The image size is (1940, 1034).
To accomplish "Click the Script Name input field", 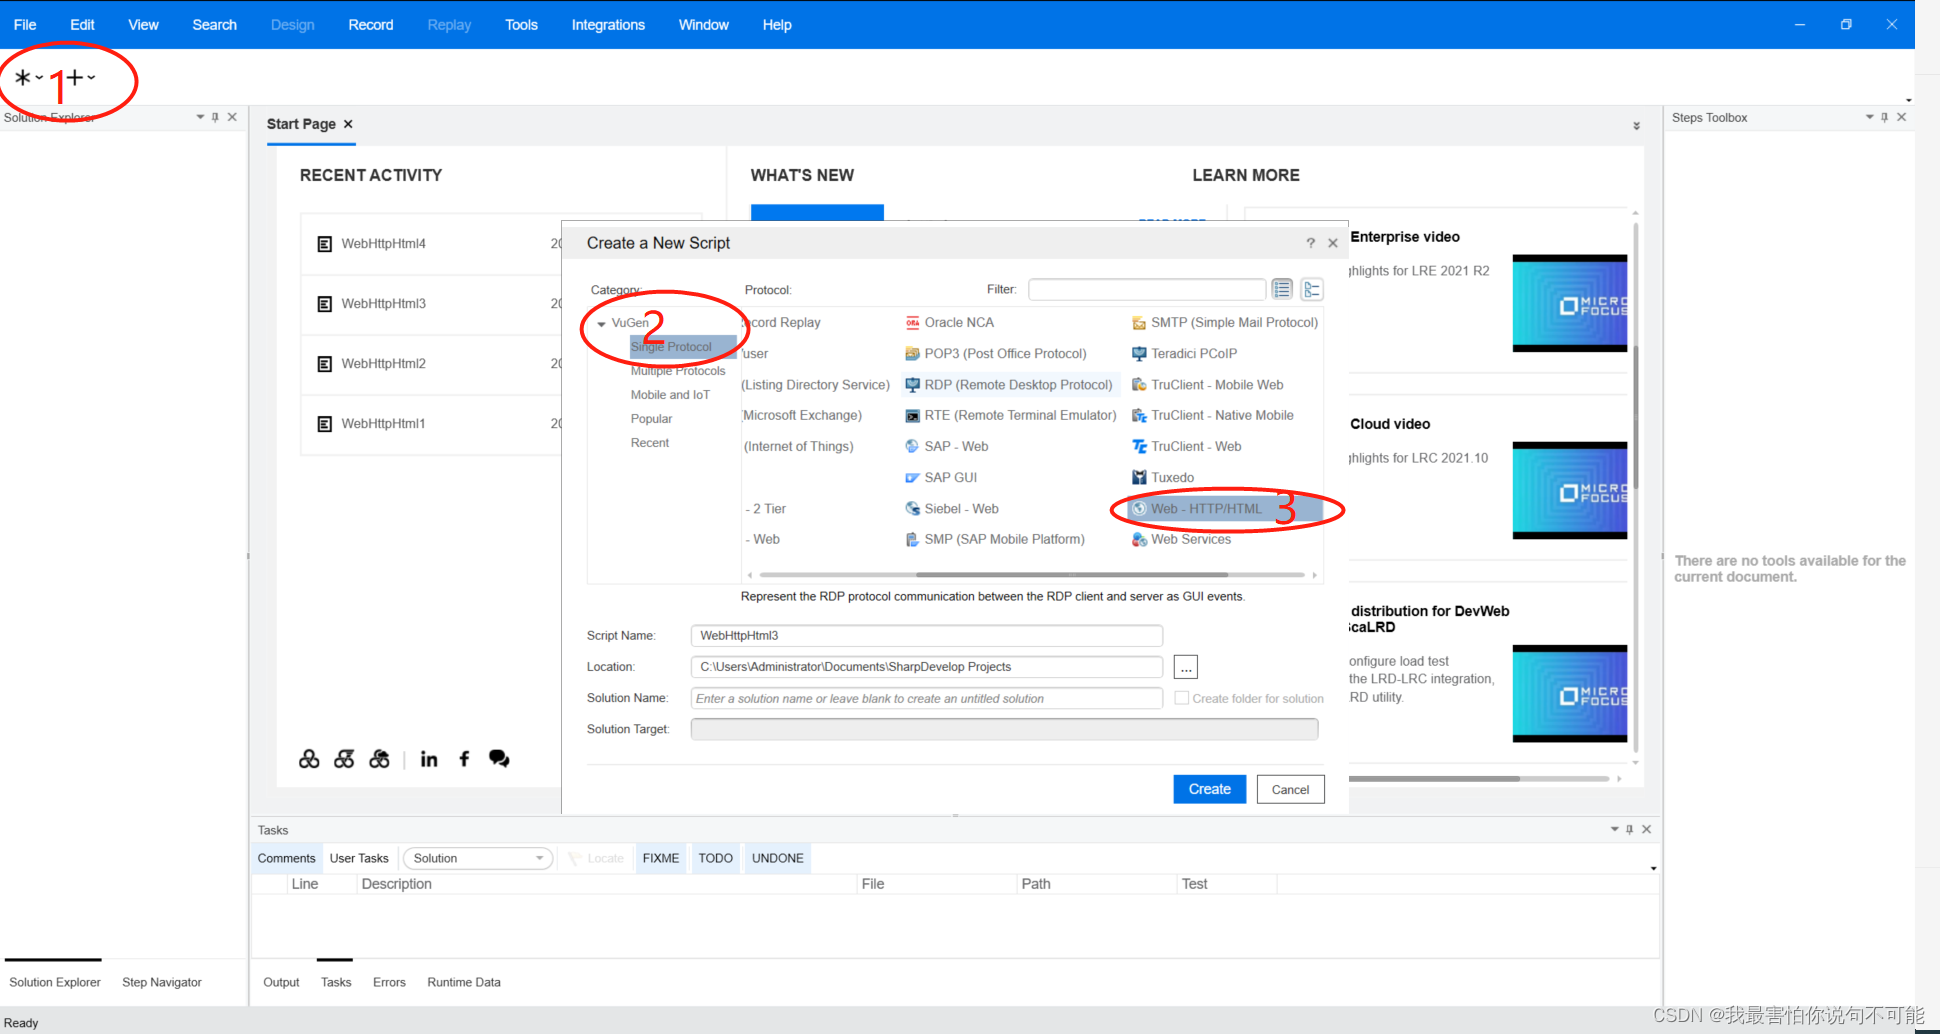I will (x=926, y=636).
